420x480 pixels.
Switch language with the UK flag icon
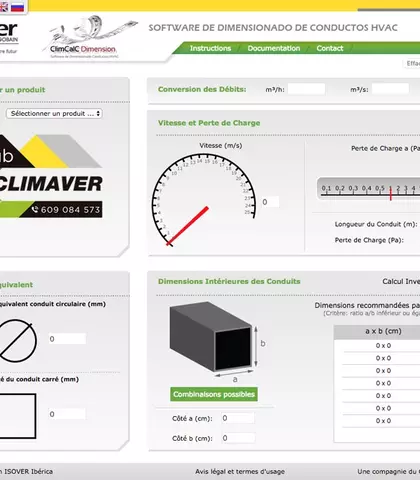3,7
